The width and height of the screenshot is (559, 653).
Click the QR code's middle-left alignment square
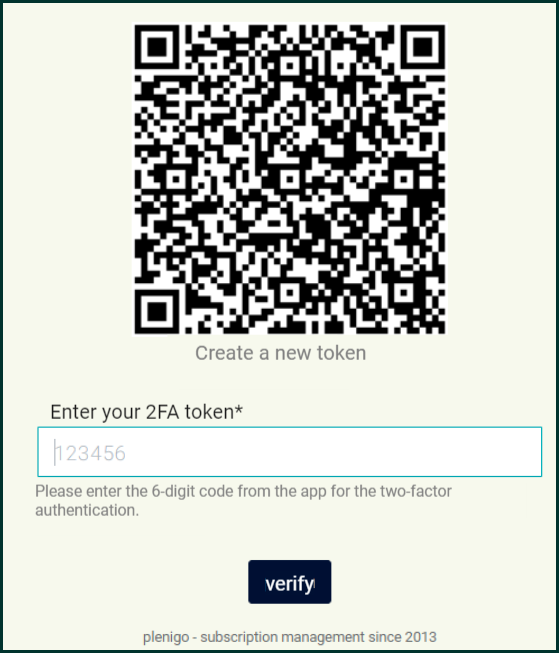tap(176, 179)
